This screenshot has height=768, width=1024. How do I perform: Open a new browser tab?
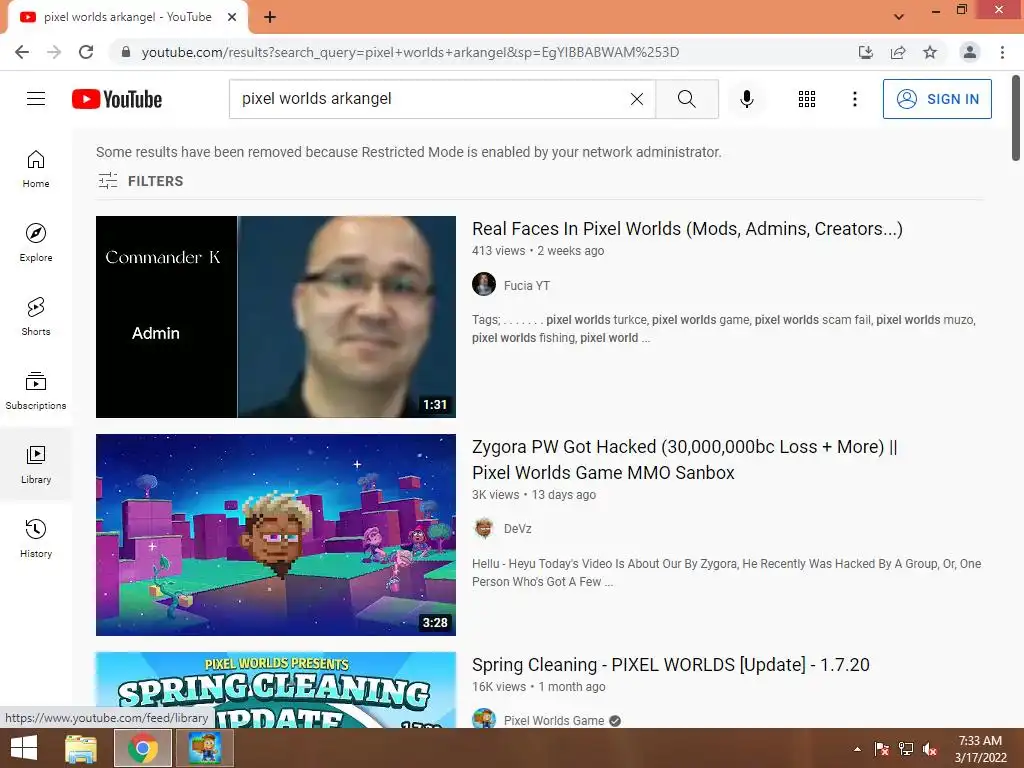pos(270,17)
